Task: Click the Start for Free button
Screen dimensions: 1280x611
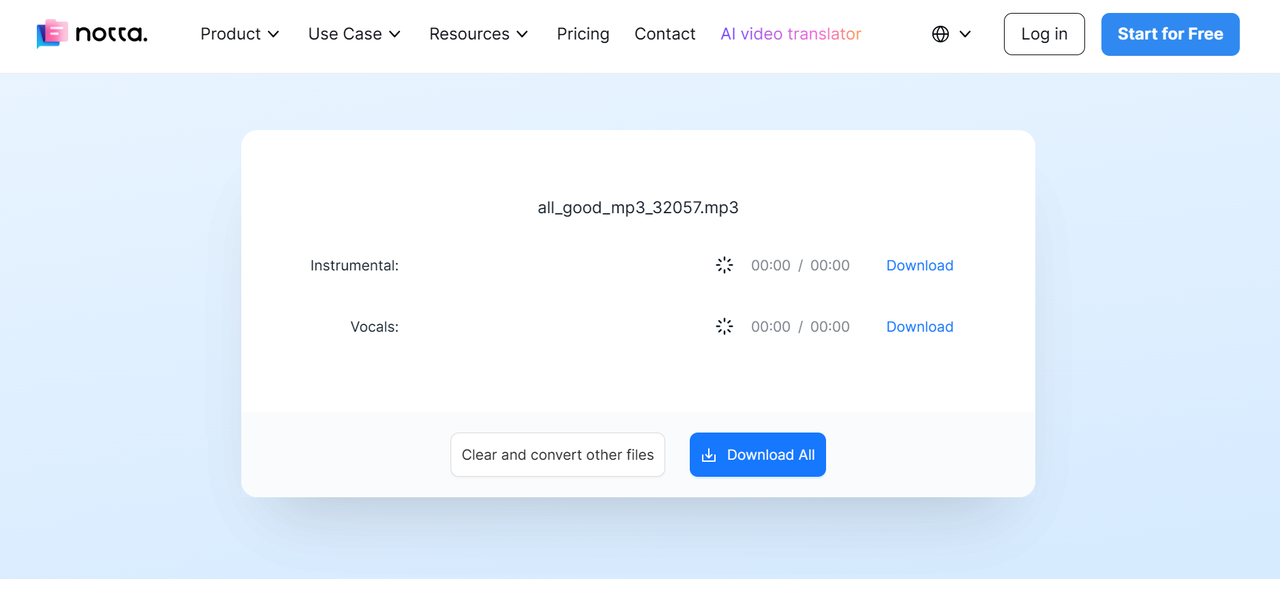Action: click(1170, 34)
